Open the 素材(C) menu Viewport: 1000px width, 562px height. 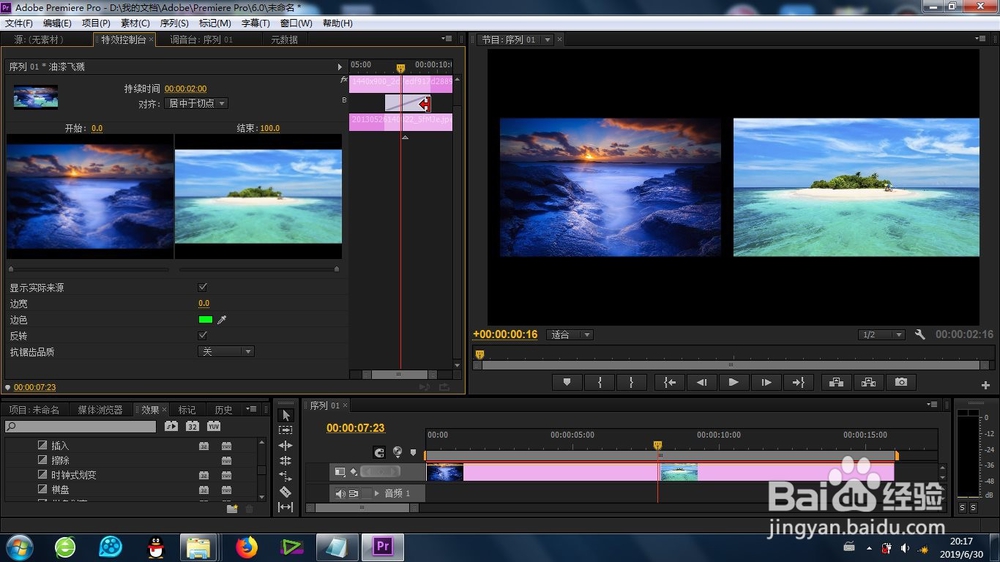click(x=135, y=23)
